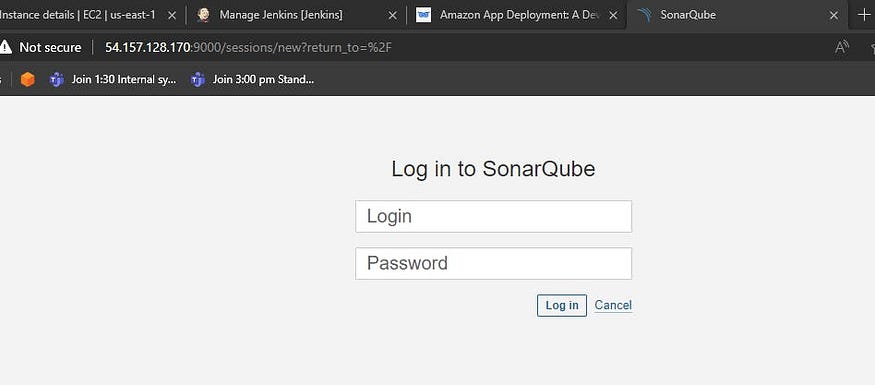Screen dimensions: 875x385
Task: Open the orange cube bookmark
Action: point(27,79)
